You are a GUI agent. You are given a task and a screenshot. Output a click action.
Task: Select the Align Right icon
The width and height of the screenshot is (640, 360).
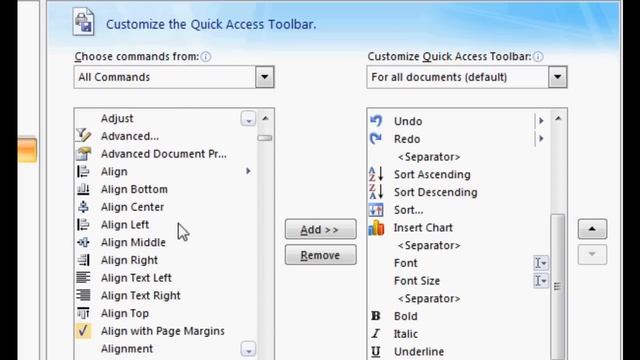click(83, 260)
